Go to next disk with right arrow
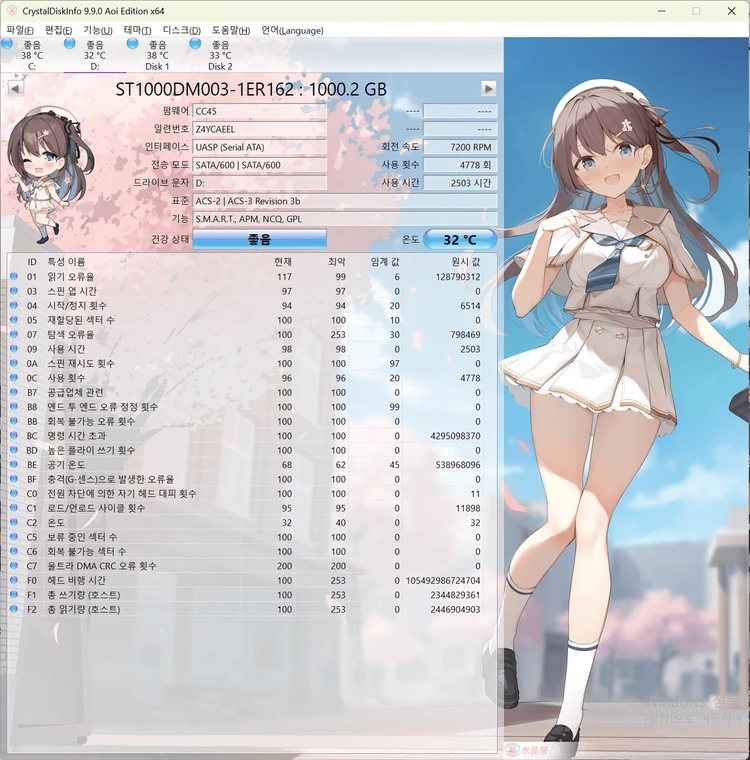This screenshot has height=760, width=750. click(x=488, y=89)
